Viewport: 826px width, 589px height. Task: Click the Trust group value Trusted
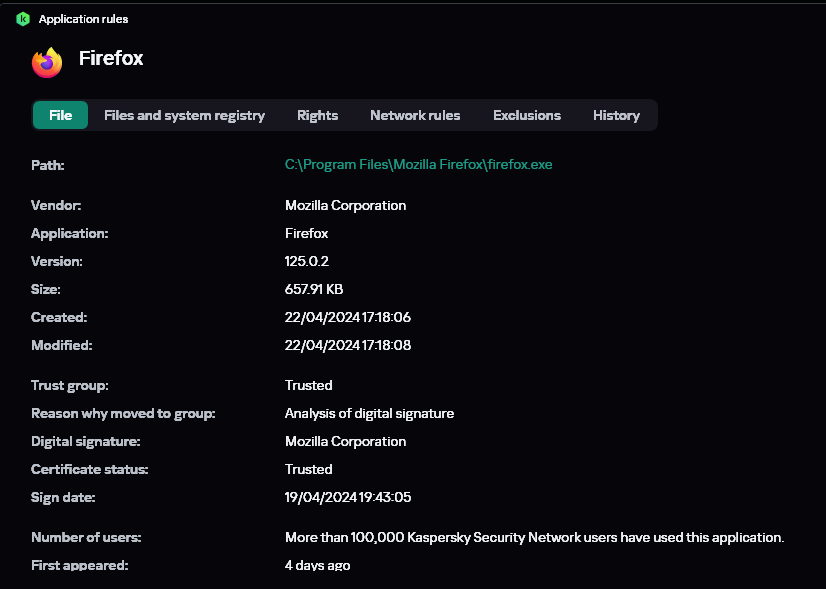click(308, 385)
